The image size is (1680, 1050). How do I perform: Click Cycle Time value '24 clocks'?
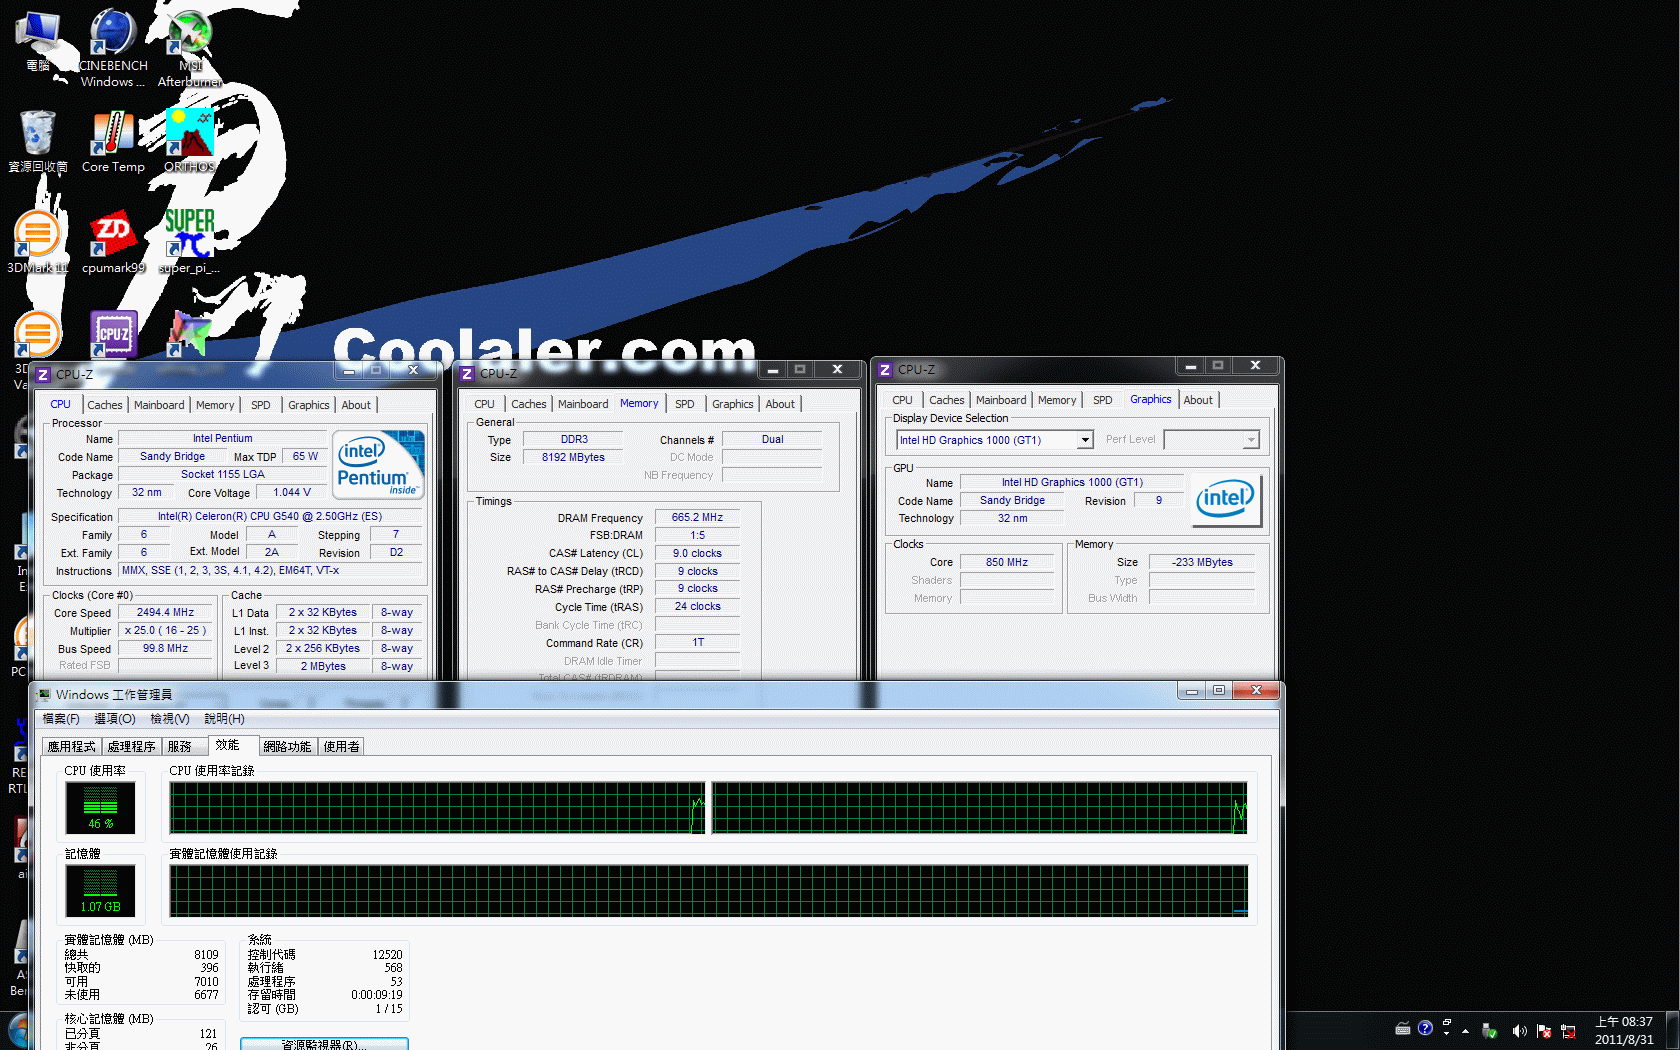click(x=697, y=606)
